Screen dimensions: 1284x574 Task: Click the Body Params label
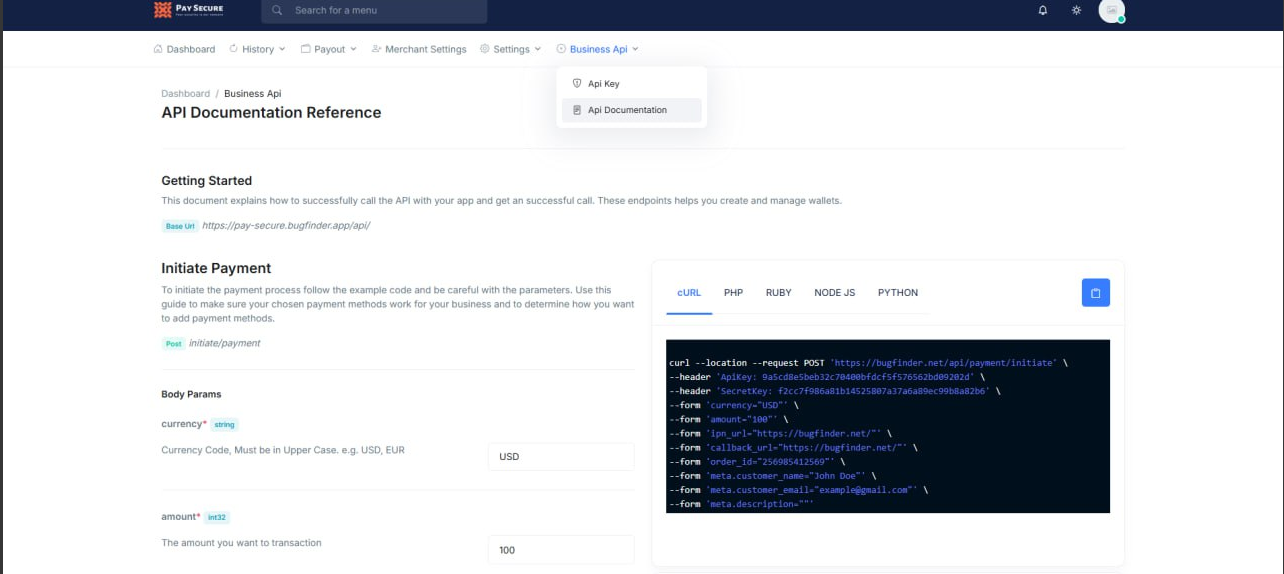[191, 394]
